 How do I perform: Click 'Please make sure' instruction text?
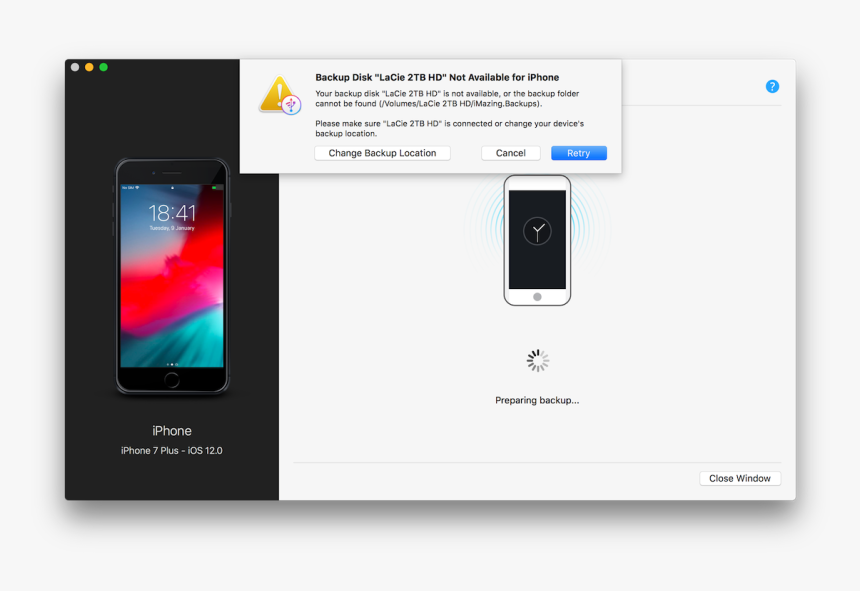[x=449, y=128]
